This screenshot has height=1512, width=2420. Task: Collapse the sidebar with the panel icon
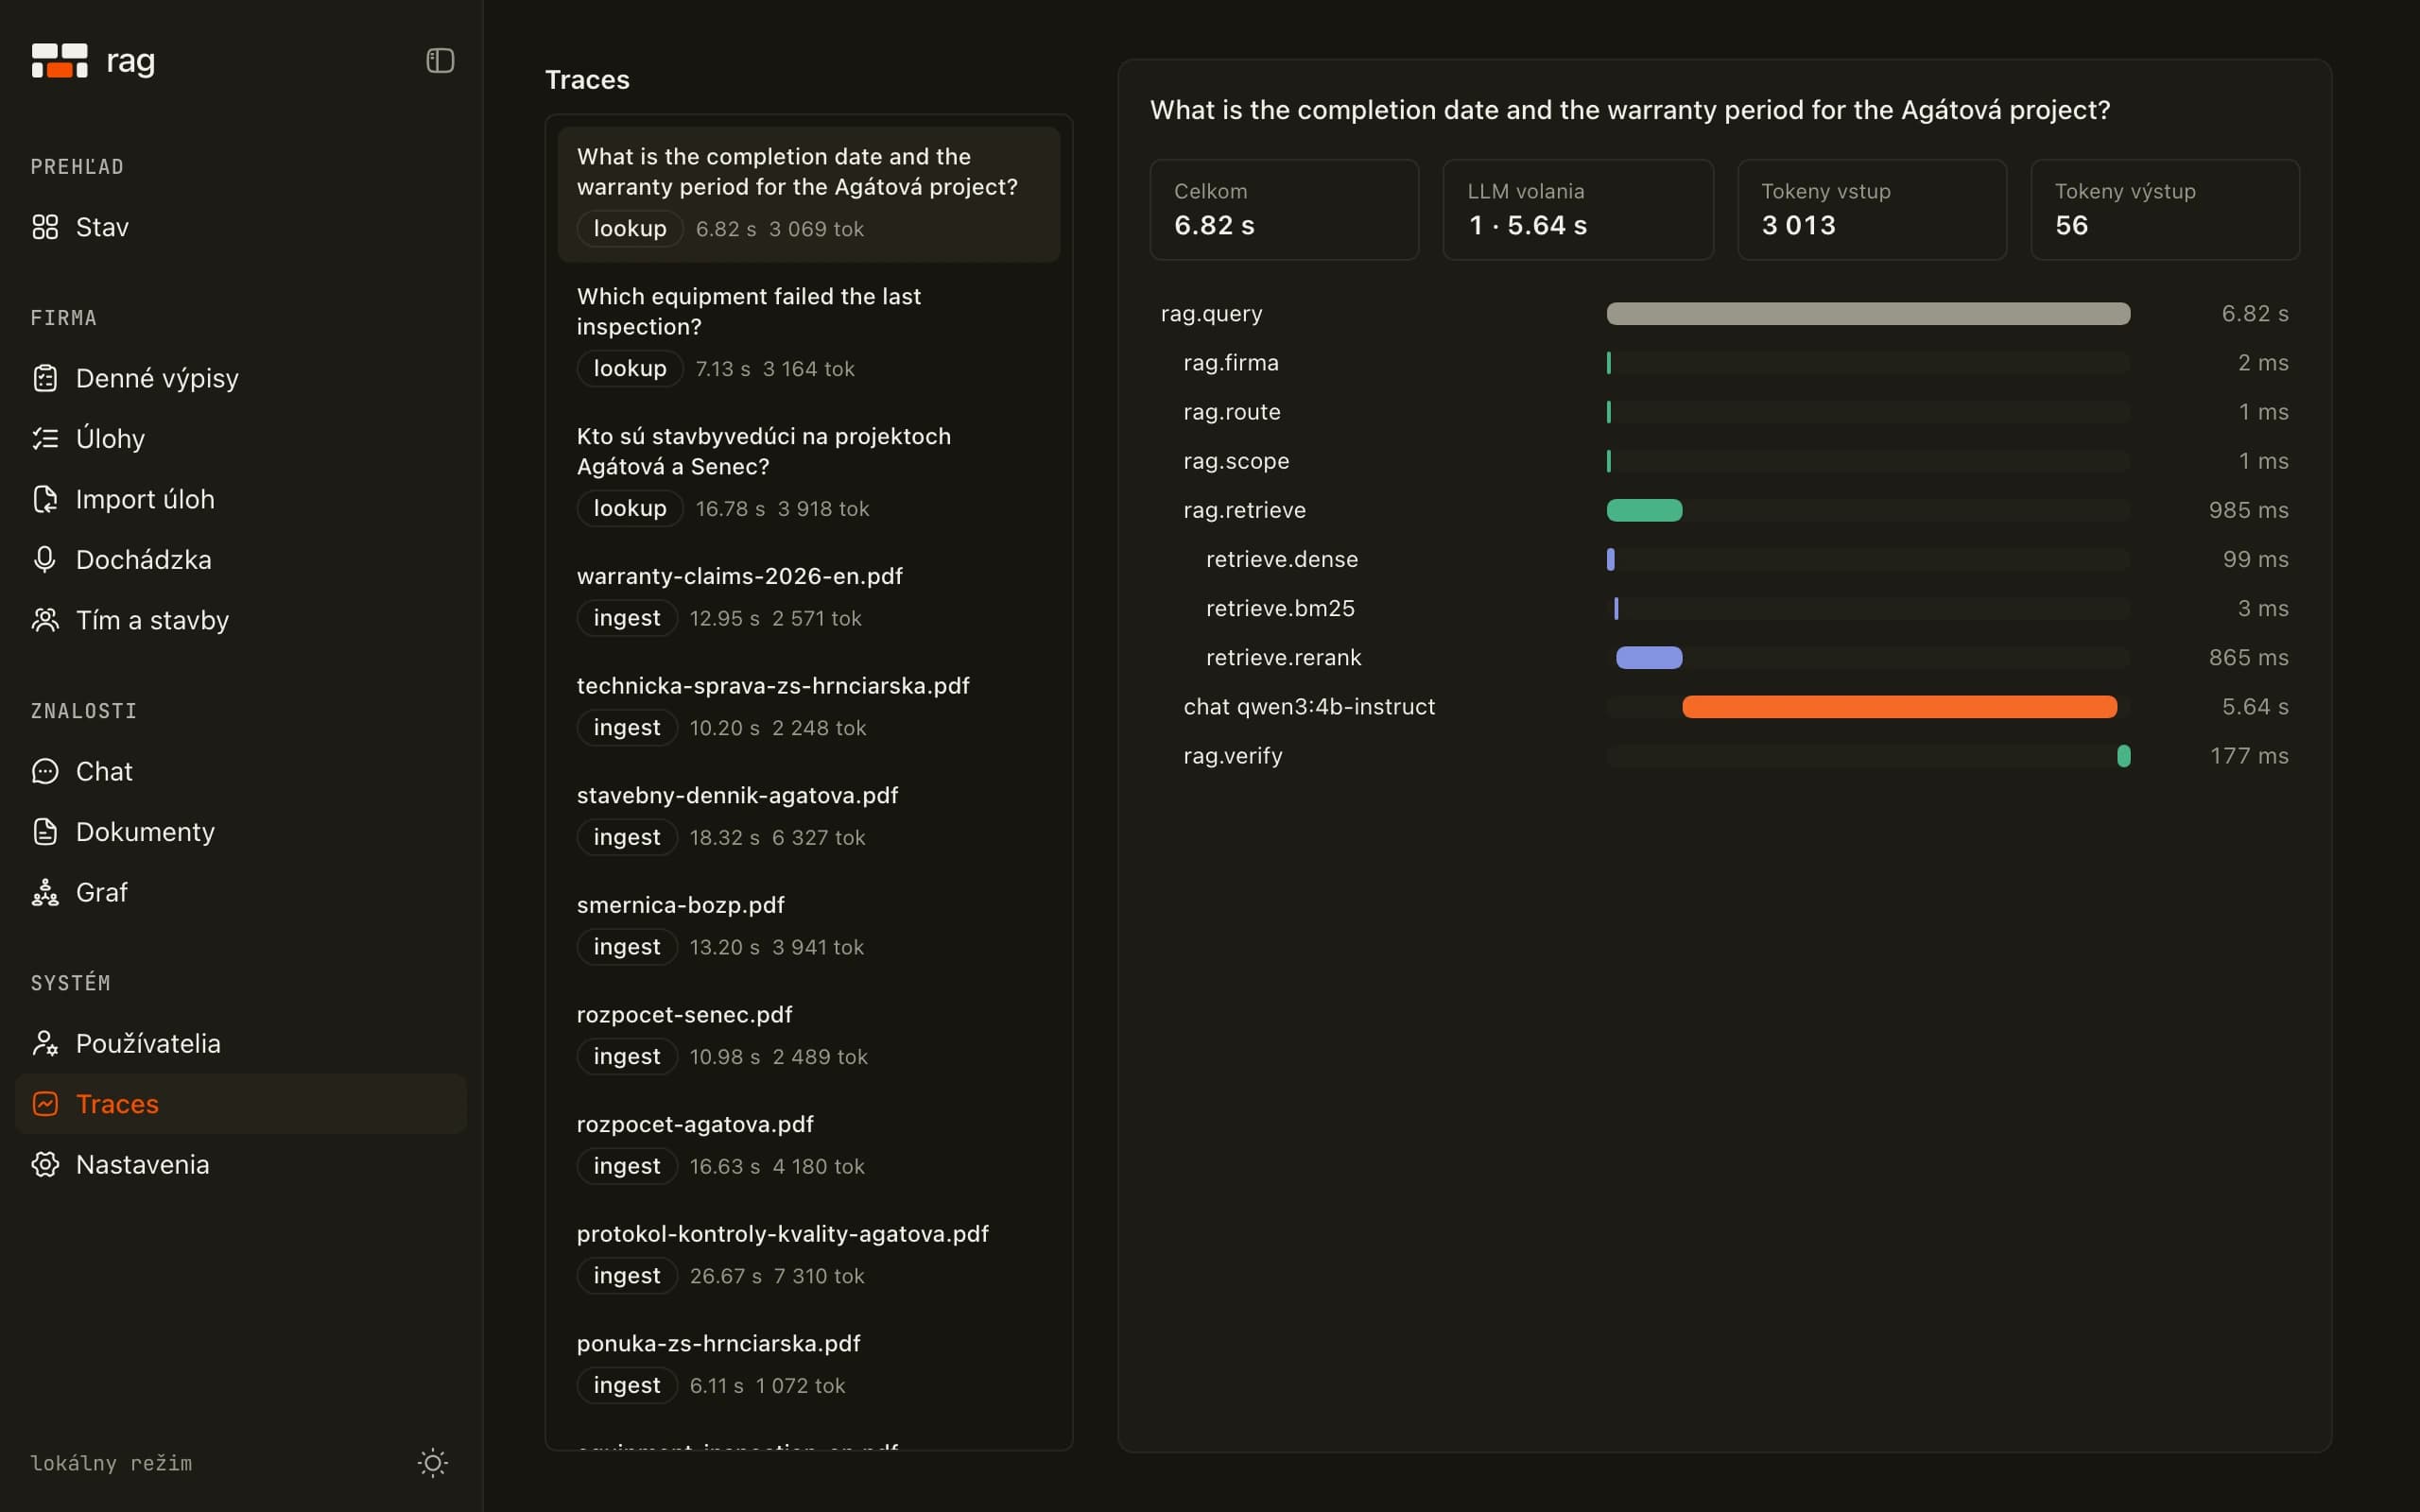click(x=440, y=61)
